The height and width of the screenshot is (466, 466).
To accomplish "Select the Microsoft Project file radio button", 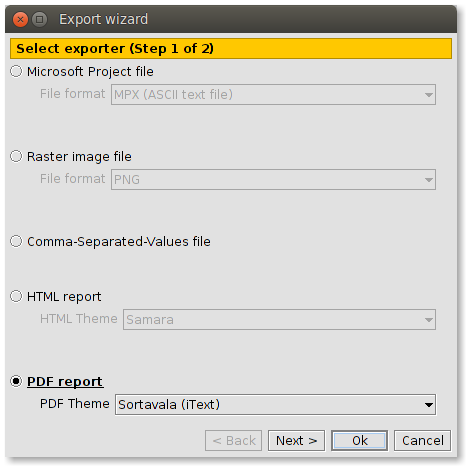I will click(16, 71).
